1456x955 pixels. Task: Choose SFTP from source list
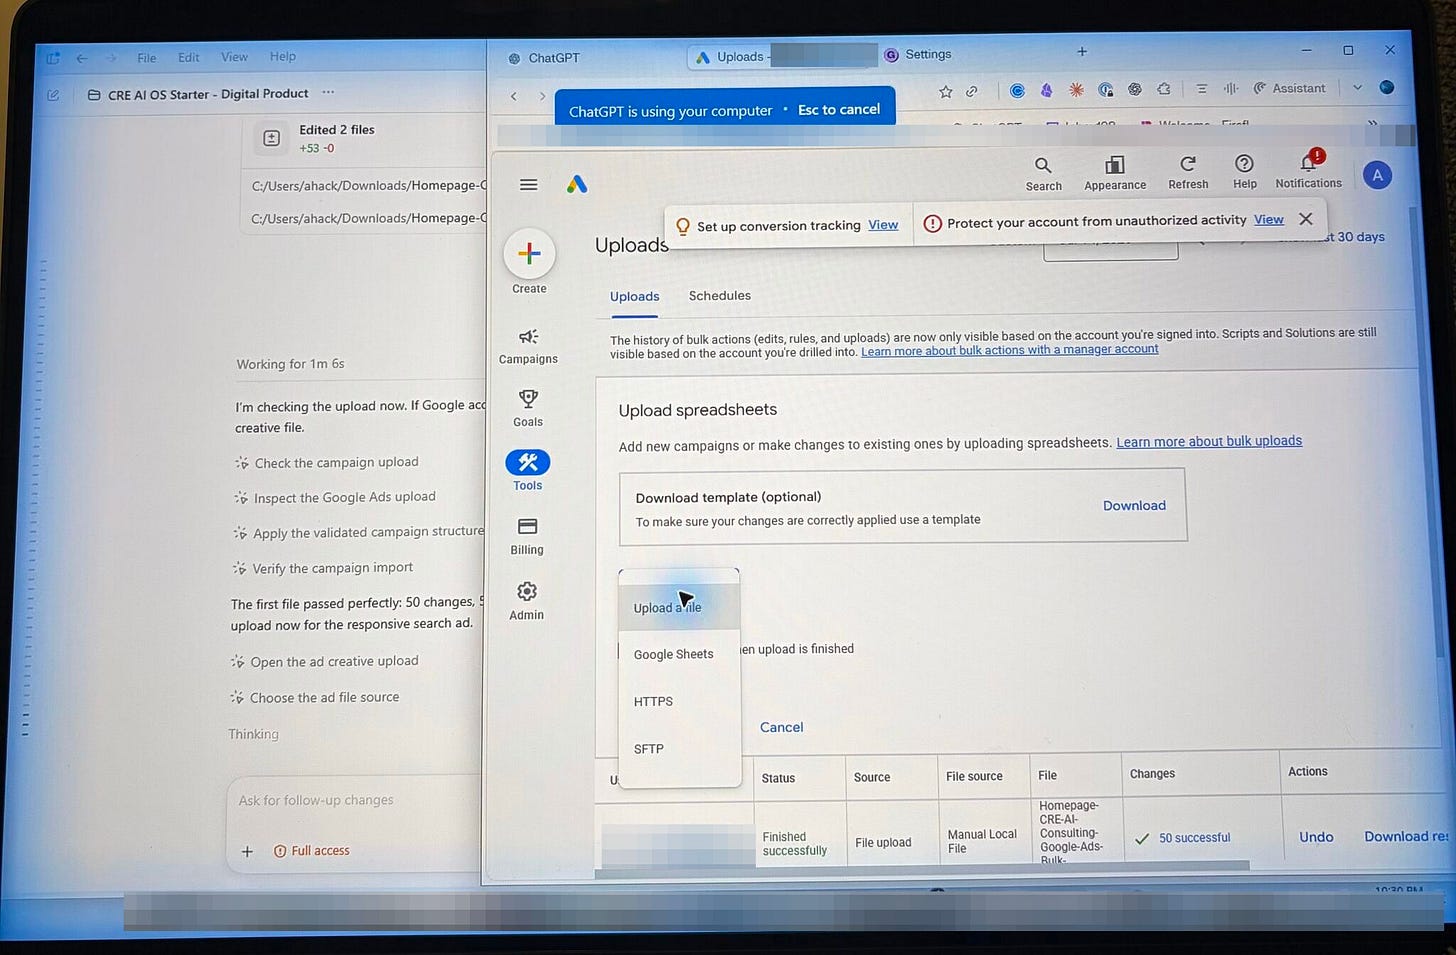click(x=679, y=748)
